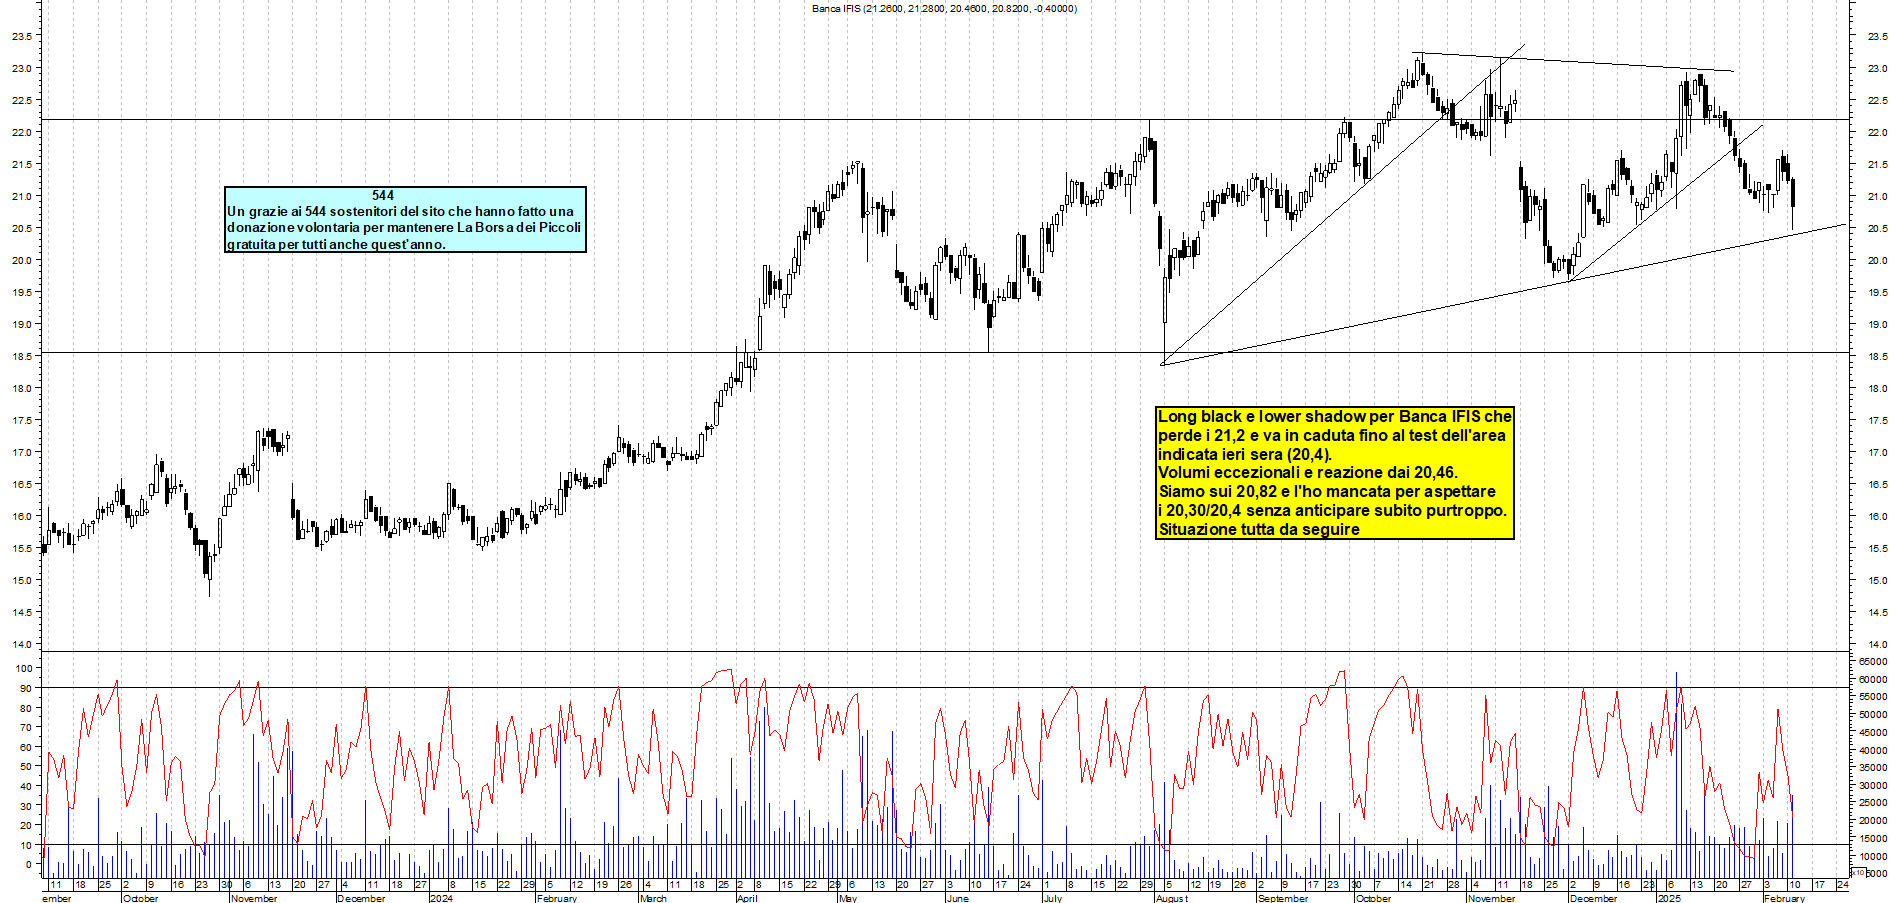Select the yellow Long black annotation box

coord(1334,473)
